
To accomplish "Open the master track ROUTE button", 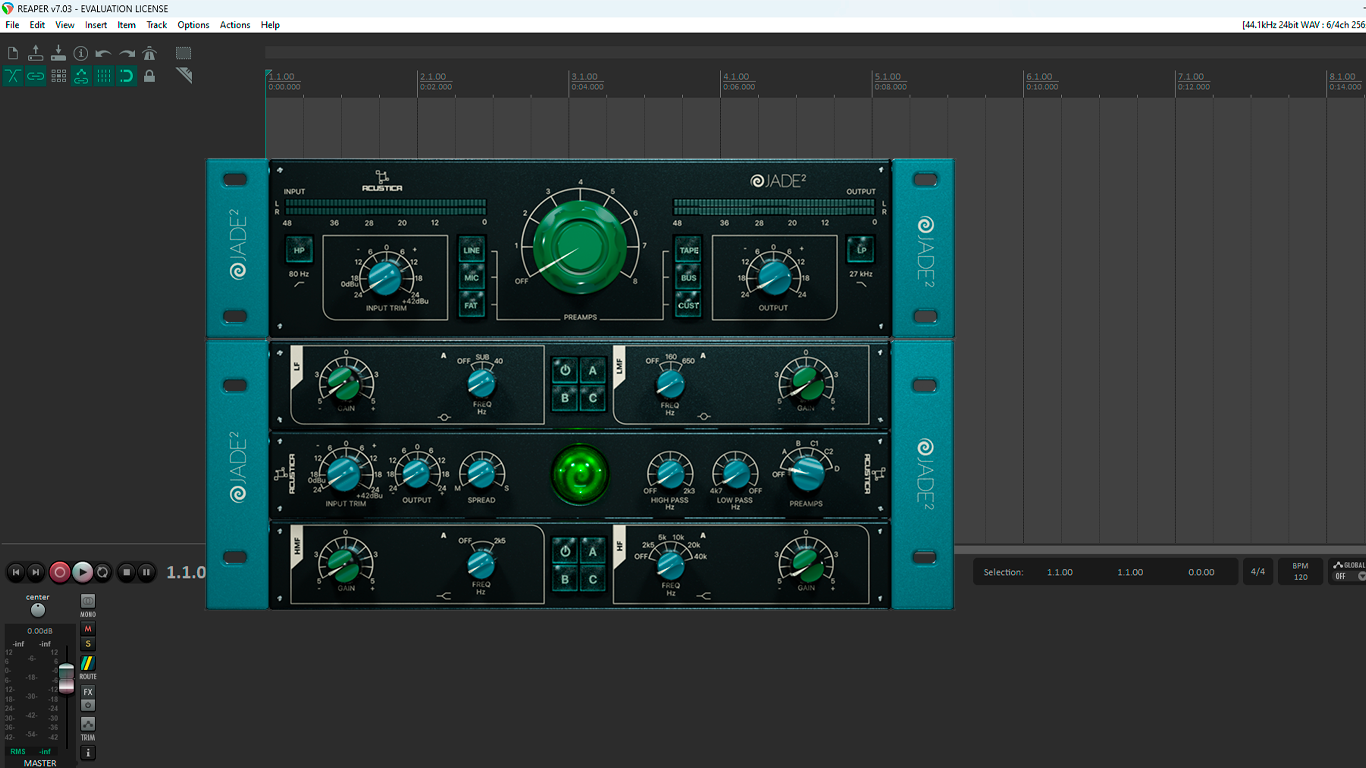I will click(88, 664).
